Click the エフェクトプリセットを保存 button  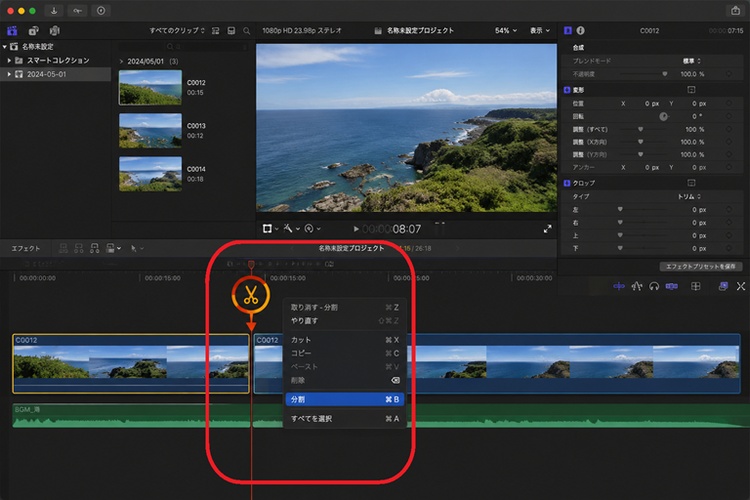[701, 267]
